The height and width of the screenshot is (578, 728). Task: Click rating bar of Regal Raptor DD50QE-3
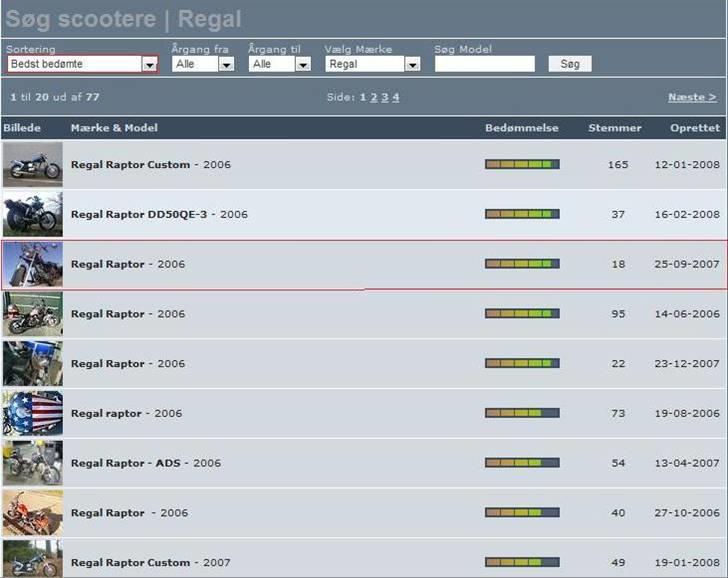[522, 214]
